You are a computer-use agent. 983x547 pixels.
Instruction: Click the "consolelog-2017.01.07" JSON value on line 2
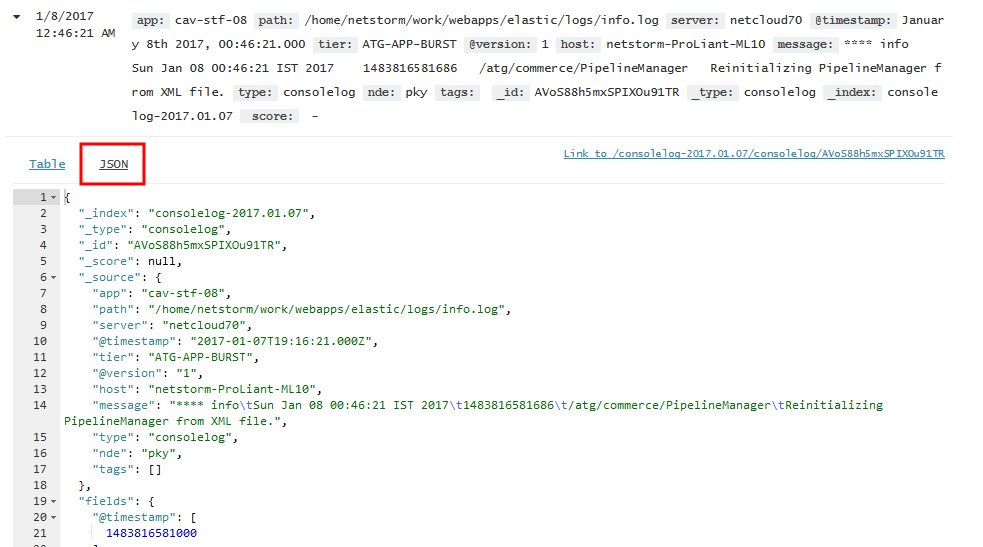point(228,214)
